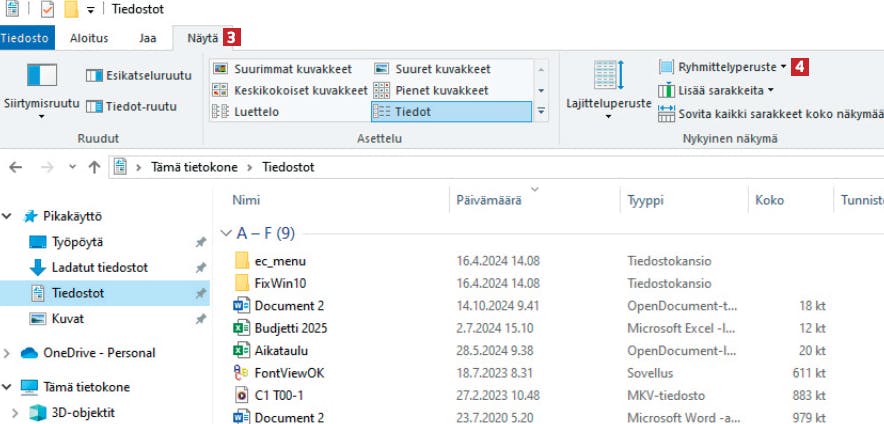884x424 pixels.
Task: Open Lisää sarakkeita dropdown
Action: [716, 90]
